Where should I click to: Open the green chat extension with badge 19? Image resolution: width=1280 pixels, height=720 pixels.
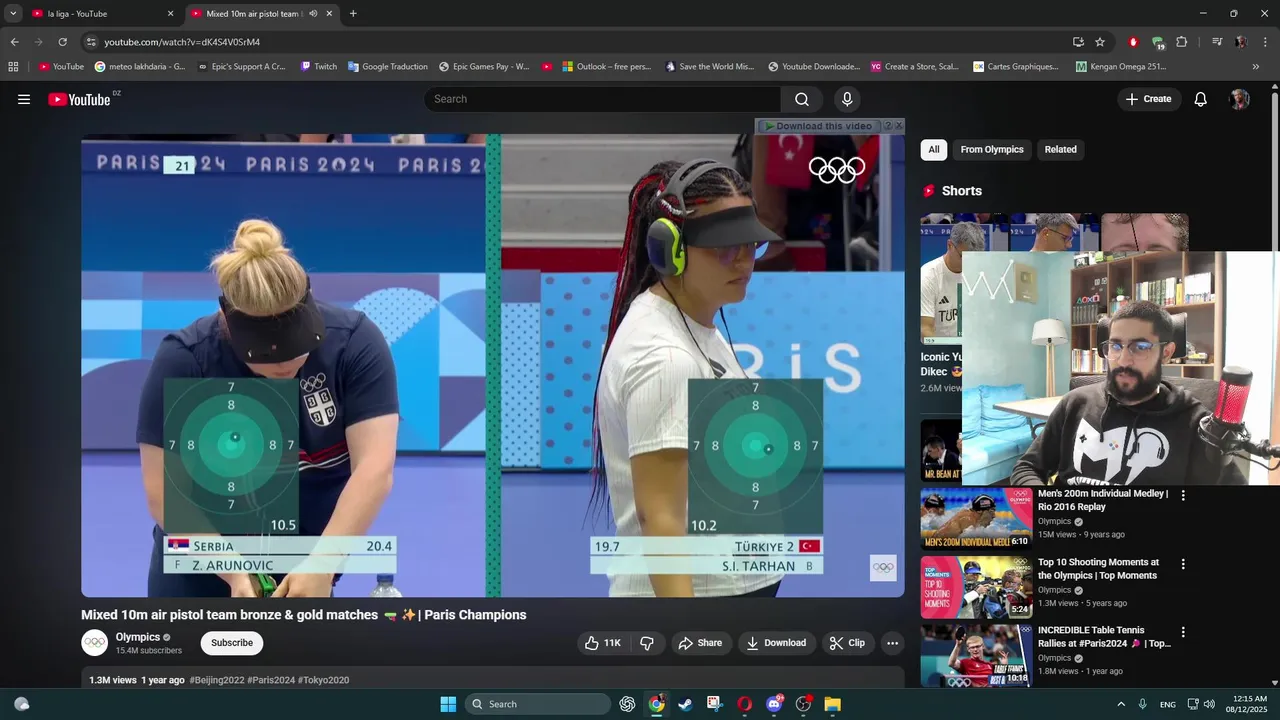click(1158, 42)
